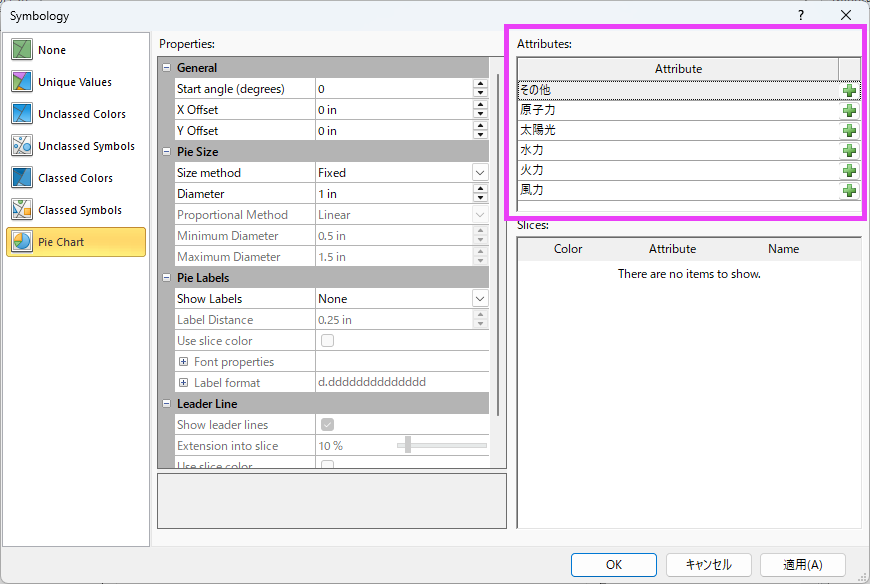Image resolution: width=870 pixels, height=584 pixels.
Task: Click green plus icon beside その他
Action: tap(849, 90)
